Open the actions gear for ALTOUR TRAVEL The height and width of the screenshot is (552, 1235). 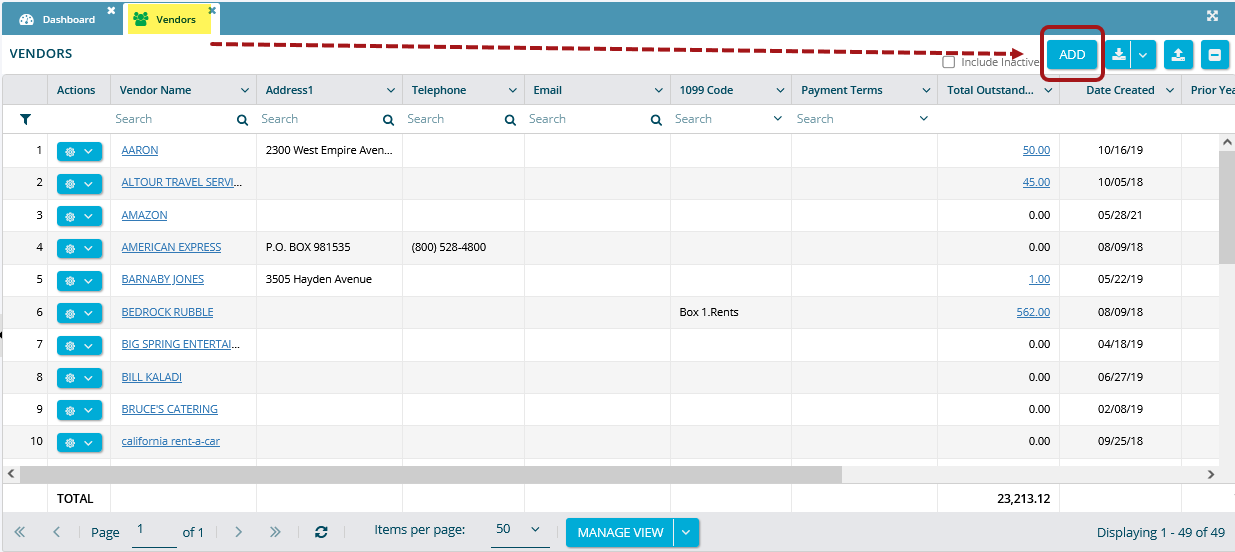(x=80, y=184)
